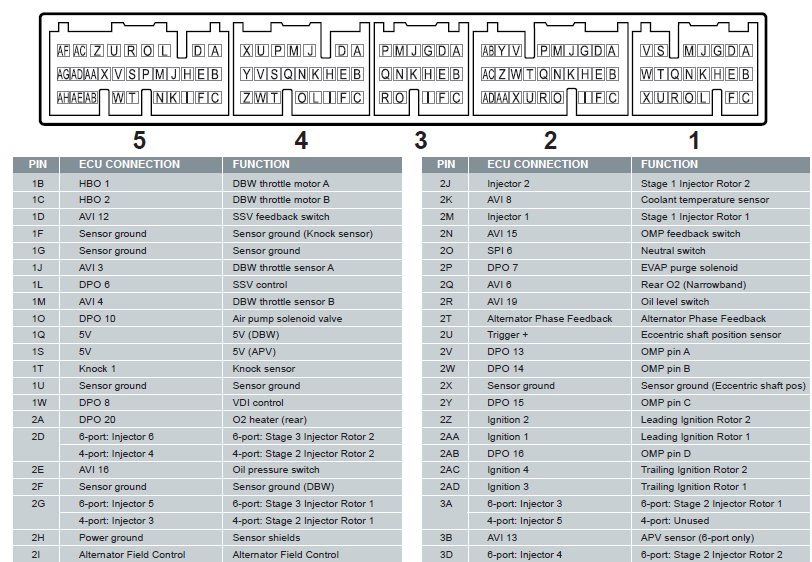
Task: Select the 'O2 heater (rear)' cell
Action: click(312, 420)
